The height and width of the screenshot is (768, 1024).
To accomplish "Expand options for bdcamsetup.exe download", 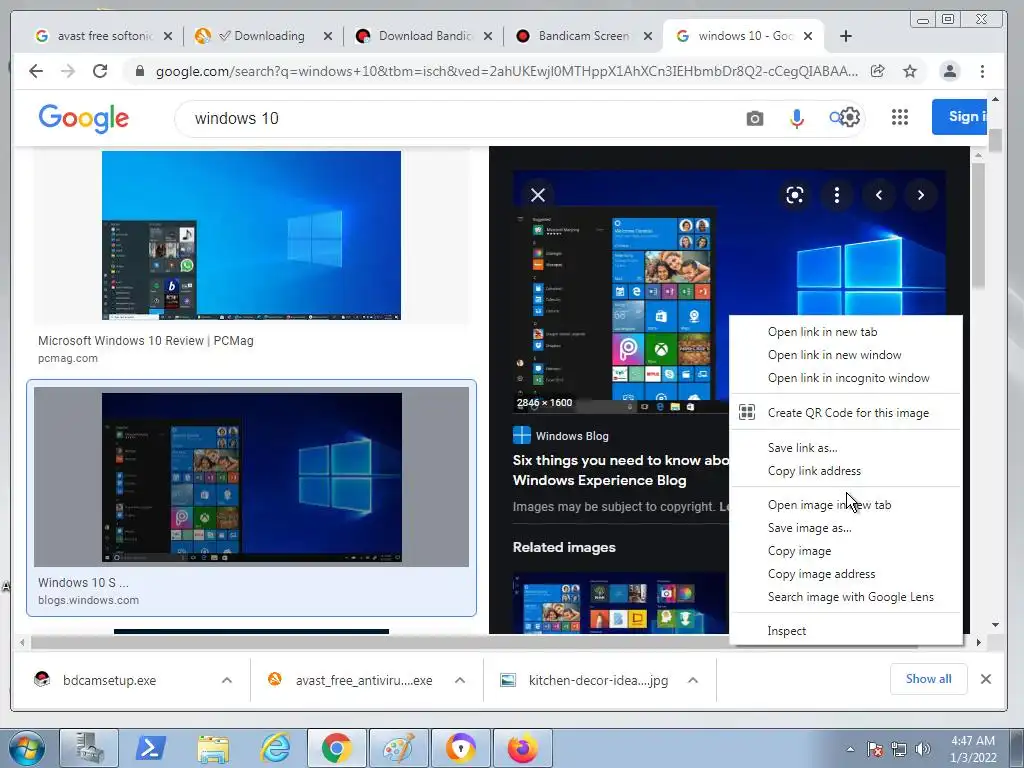I will (227, 680).
